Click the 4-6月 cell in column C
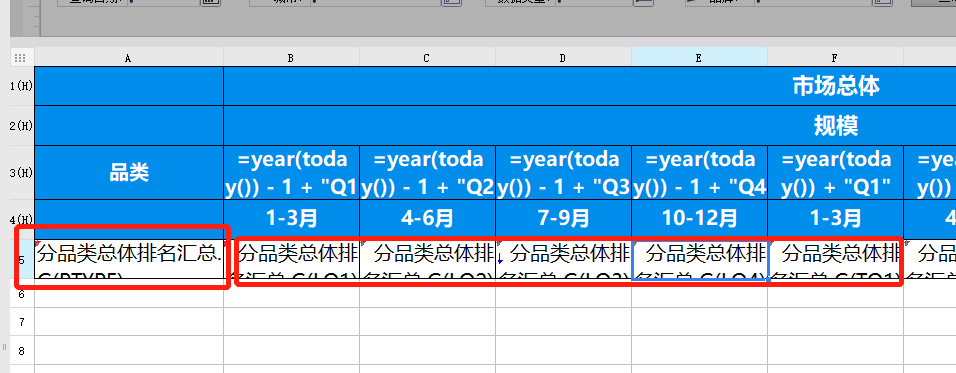The image size is (956, 373). click(x=427, y=219)
